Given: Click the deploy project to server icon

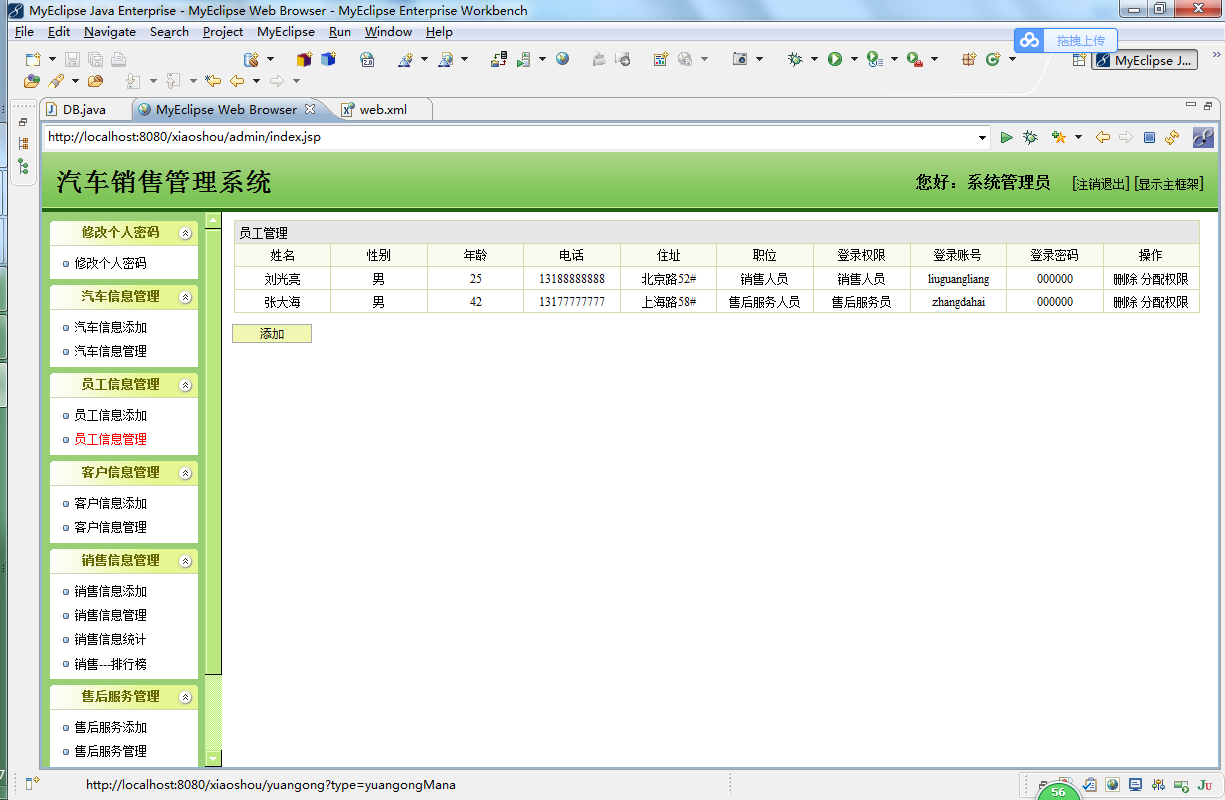Looking at the screenshot, I should pyautogui.click(x=499, y=60).
